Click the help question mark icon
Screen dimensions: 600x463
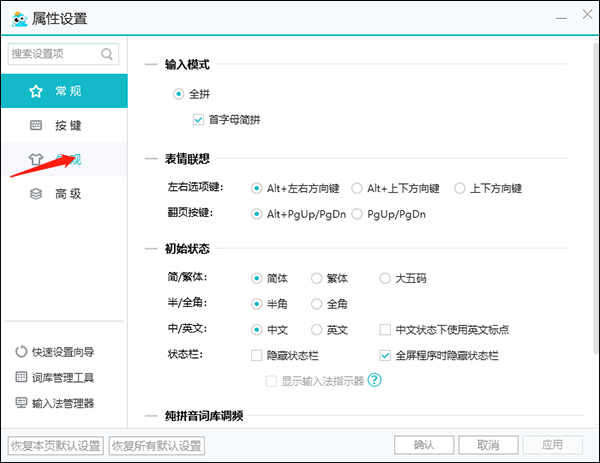tap(374, 380)
